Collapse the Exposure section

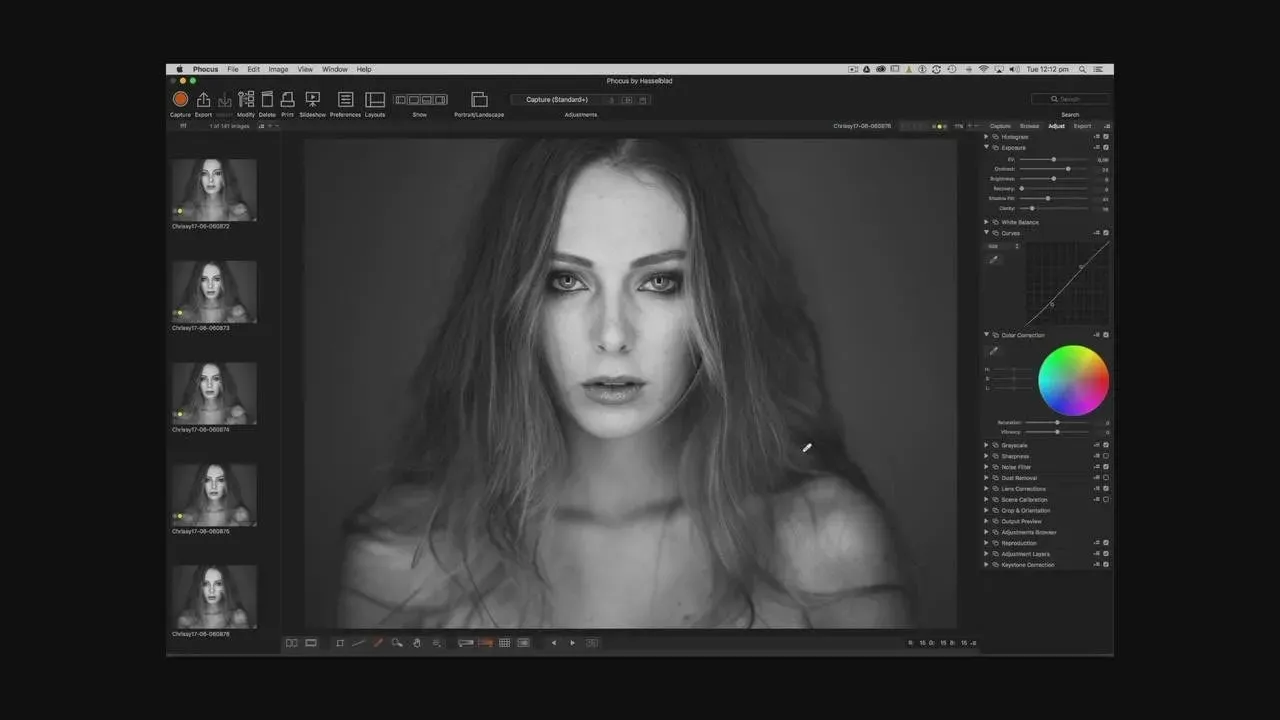click(986, 147)
